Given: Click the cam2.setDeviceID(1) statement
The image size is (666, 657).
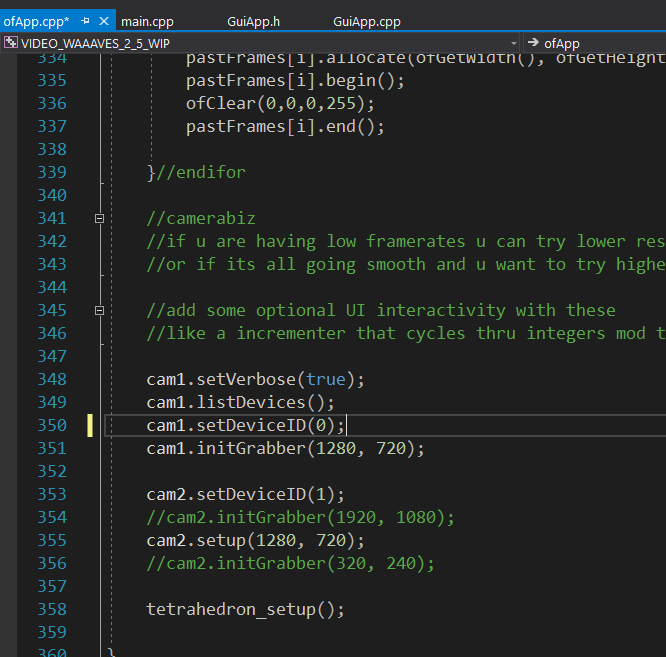Looking at the screenshot, I should tap(245, 494).
